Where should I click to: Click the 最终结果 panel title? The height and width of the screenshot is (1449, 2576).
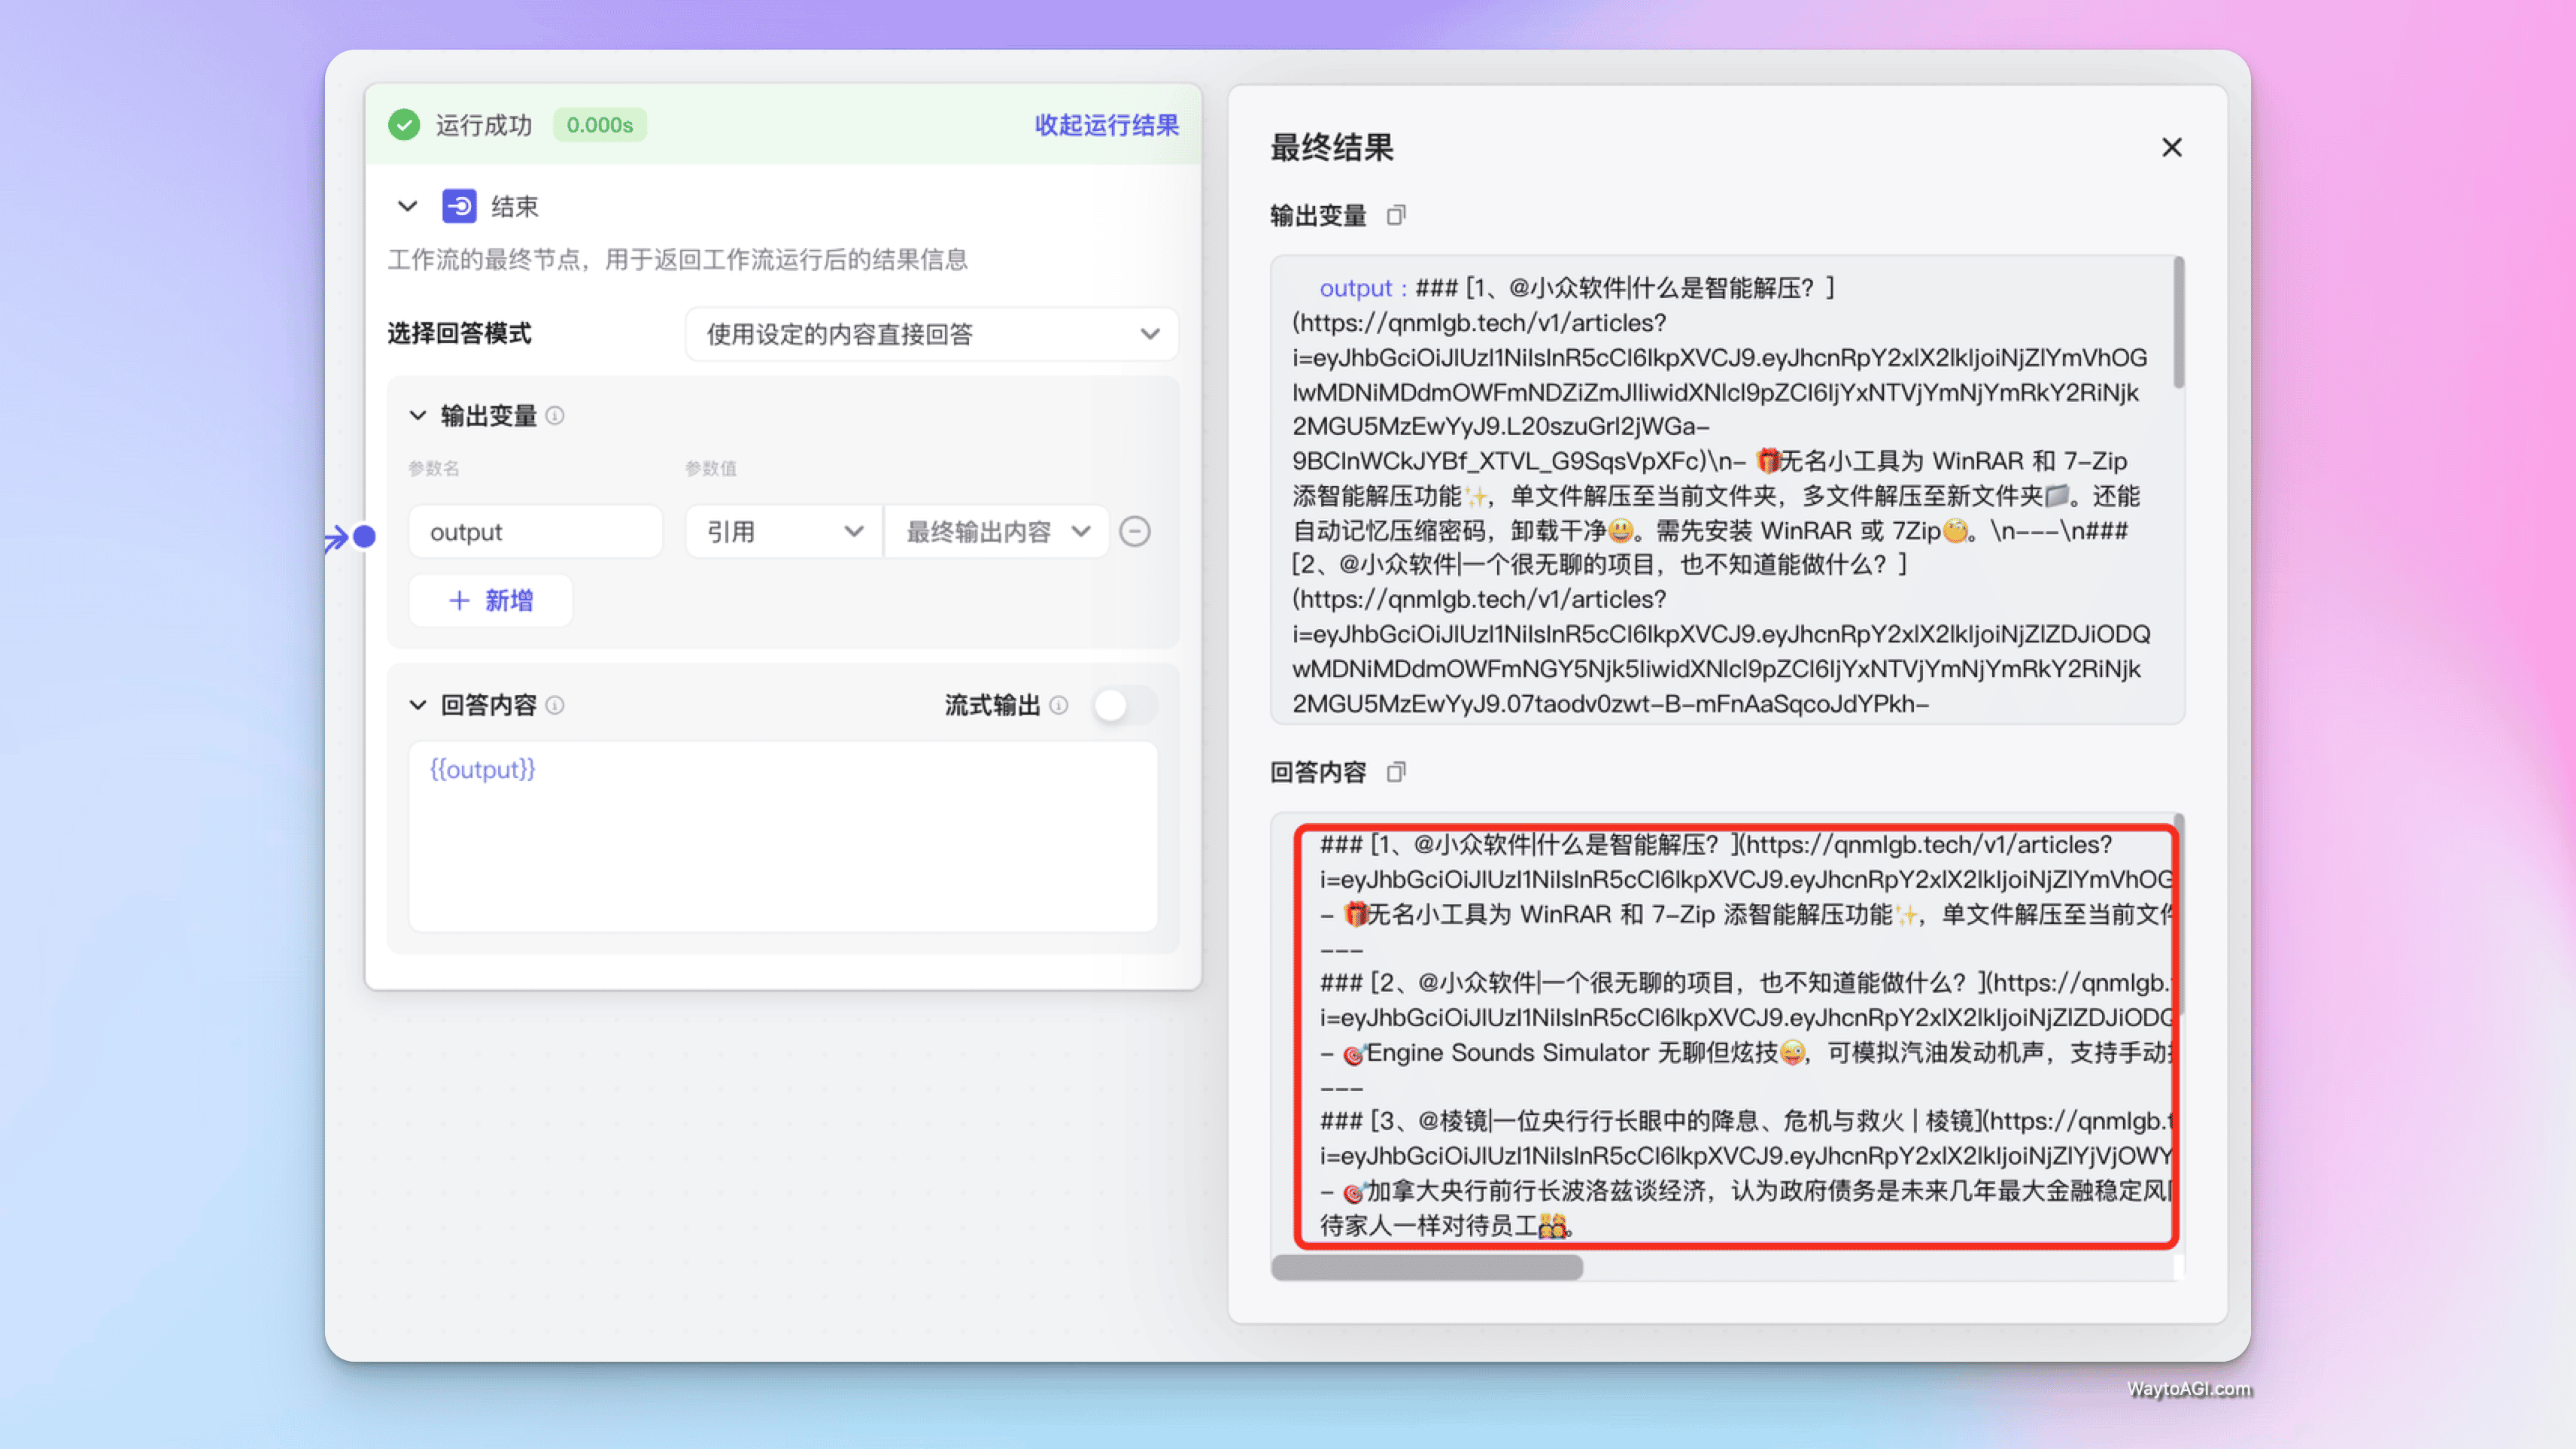click(x=1332, y=148)
